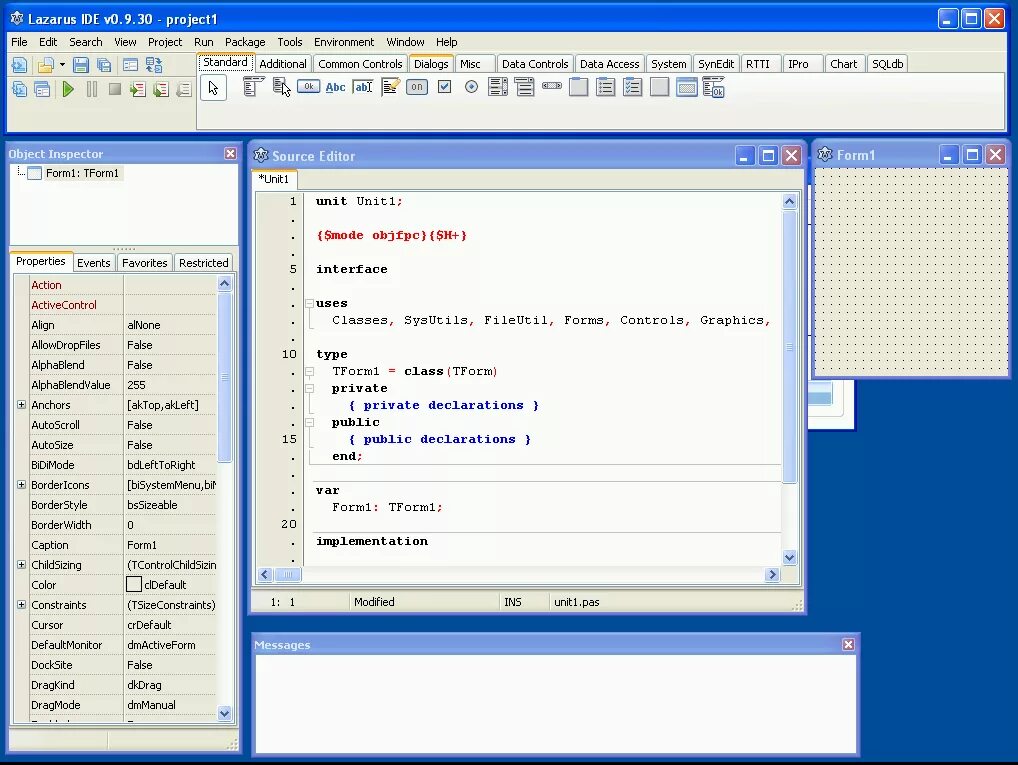Image resolution: width=1018 pixels, height=765 pixels.
Task: Select the TButton component in palette
Action: tap(308, 86)
